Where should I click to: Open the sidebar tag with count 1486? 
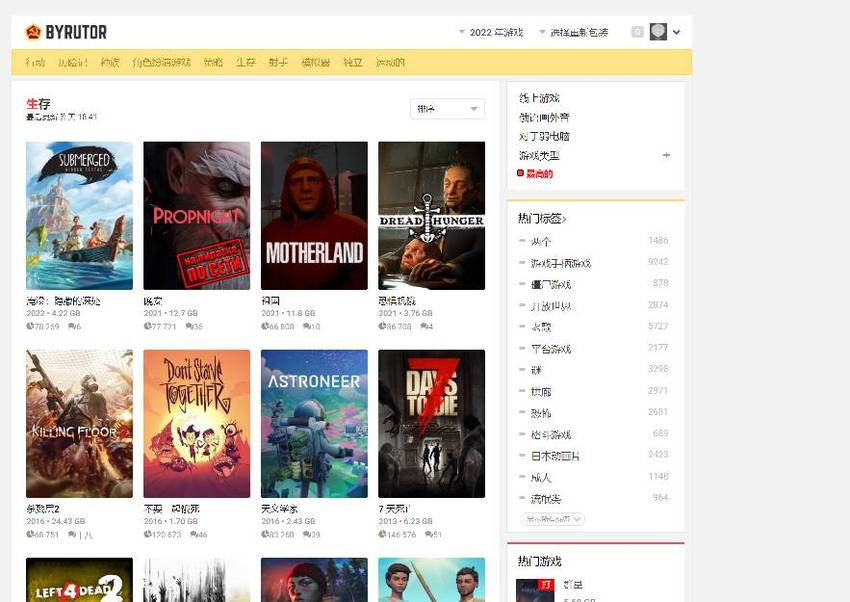pyautogui.click(x=541, y=242)
